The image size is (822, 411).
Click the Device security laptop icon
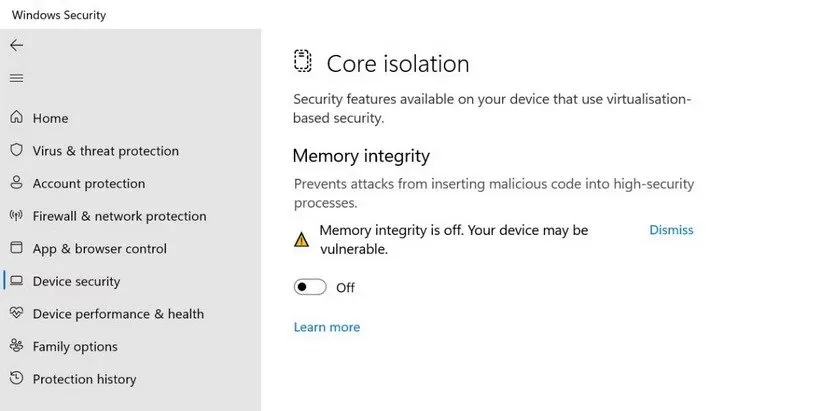16,281
